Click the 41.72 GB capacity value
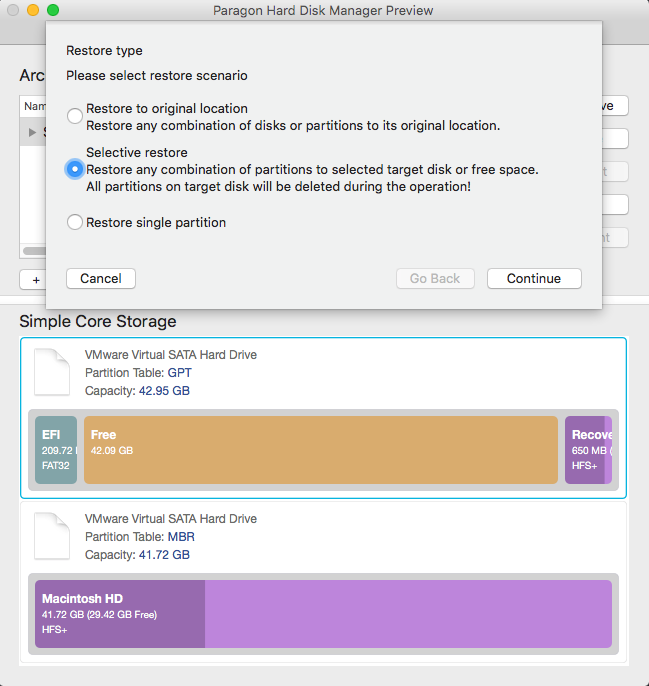This screenshot has height=686, width=649. [x=164, y=555]
